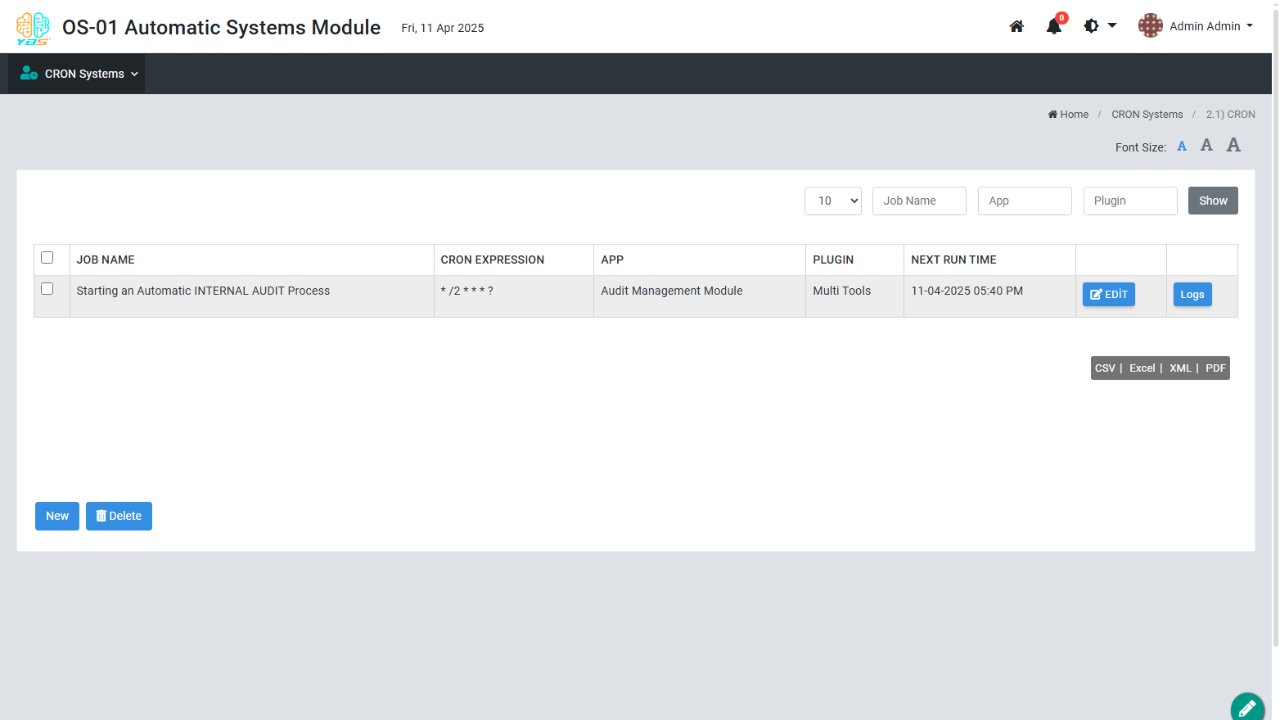This screenshot has height=720, width=1280.
Task: Open the rows-per-page dropdown showing 10
Action: click(833, 201)
